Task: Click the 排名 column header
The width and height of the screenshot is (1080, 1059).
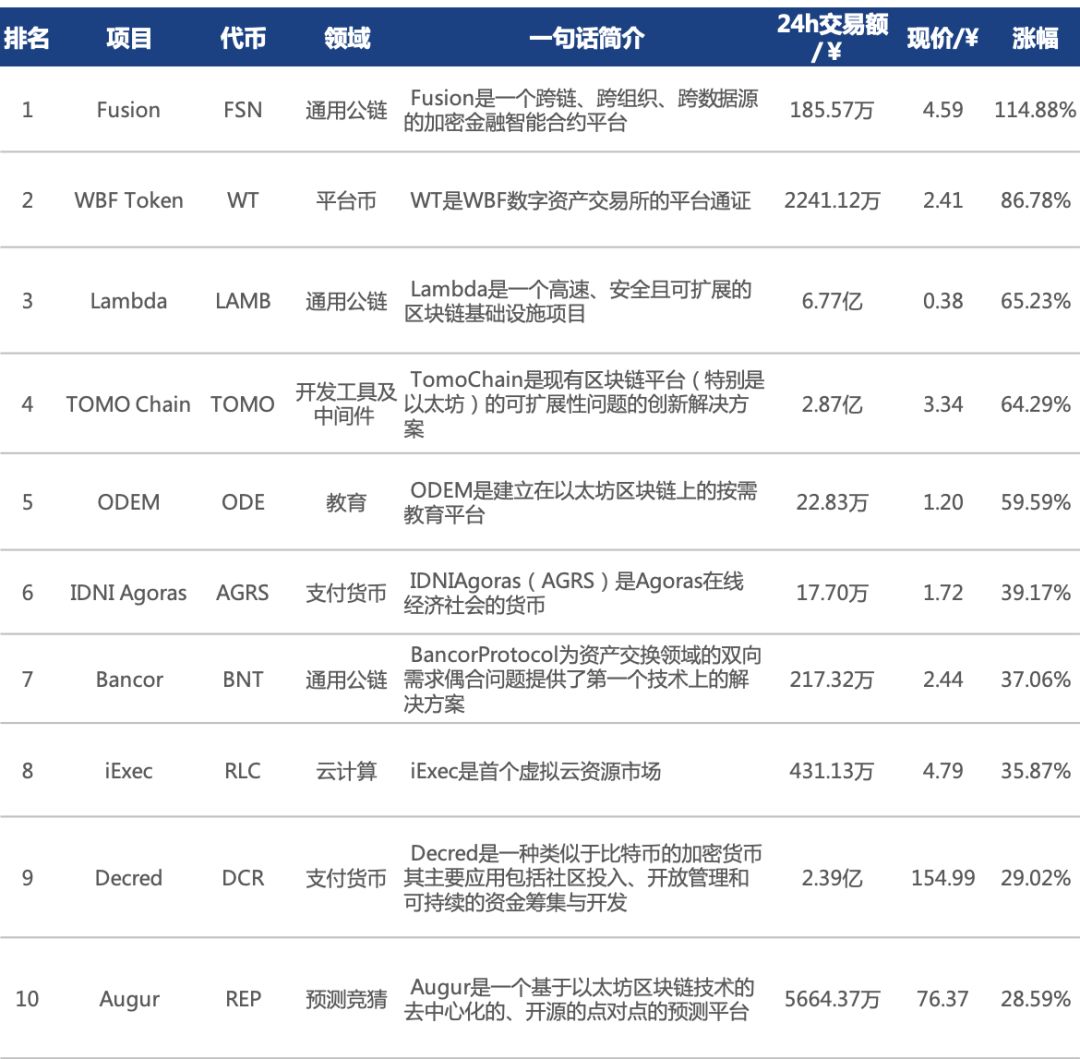Action: point(26,38)
